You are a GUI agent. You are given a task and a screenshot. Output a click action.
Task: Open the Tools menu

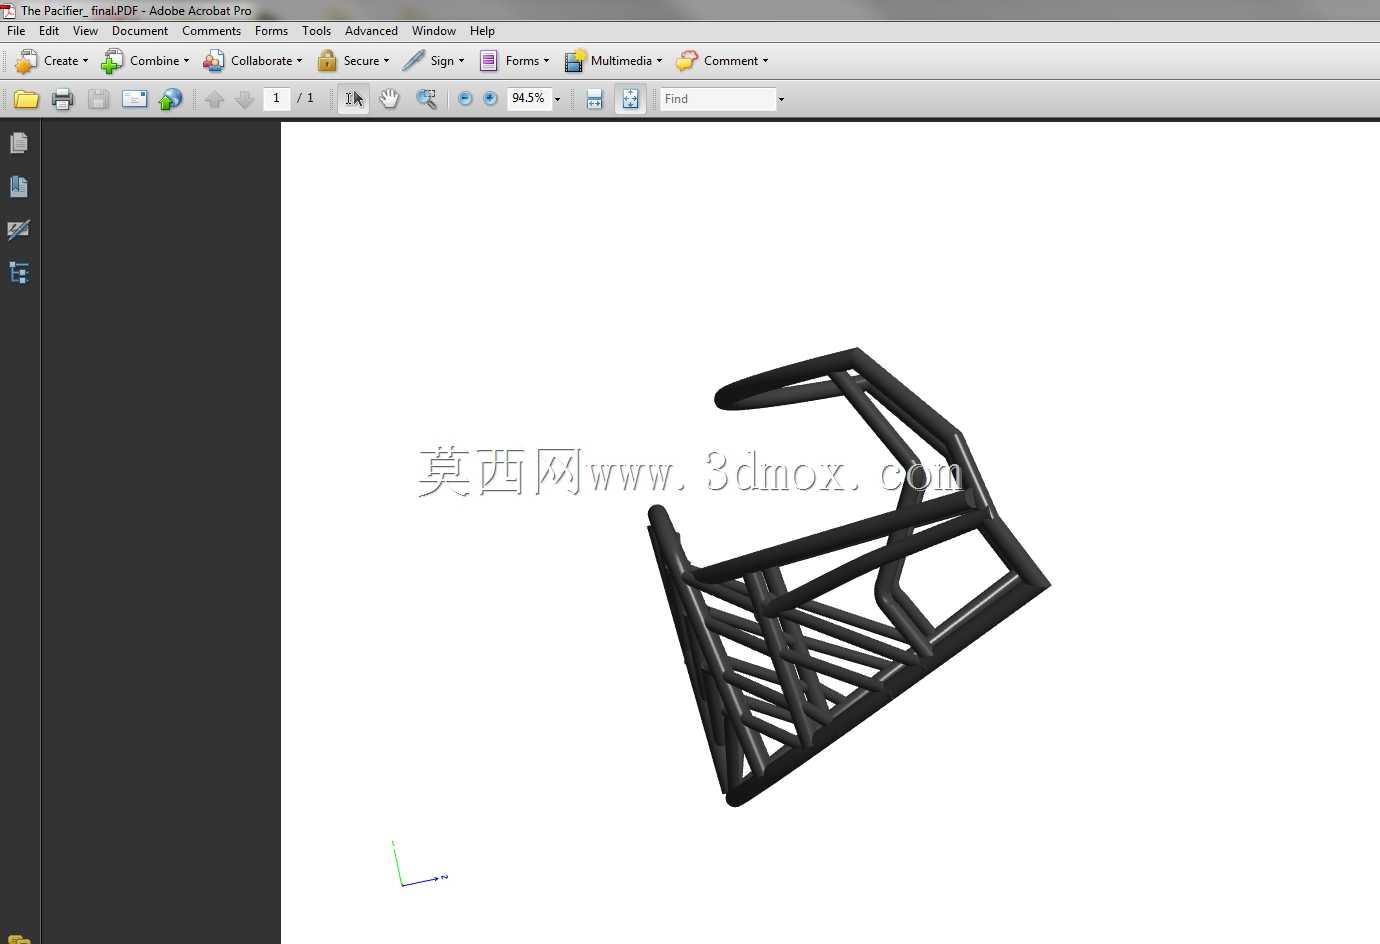click(316, 31)
